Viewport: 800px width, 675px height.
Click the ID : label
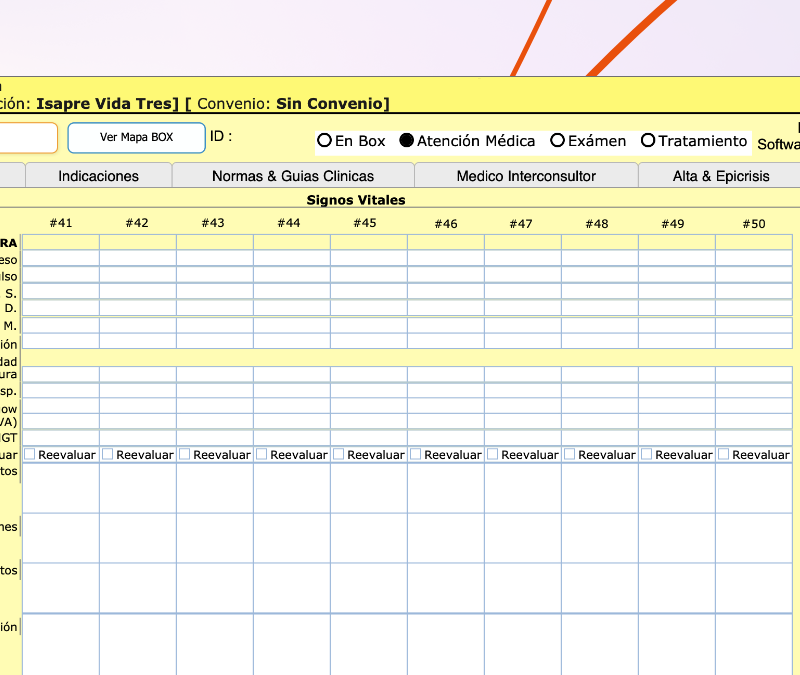tap(221, 136)
